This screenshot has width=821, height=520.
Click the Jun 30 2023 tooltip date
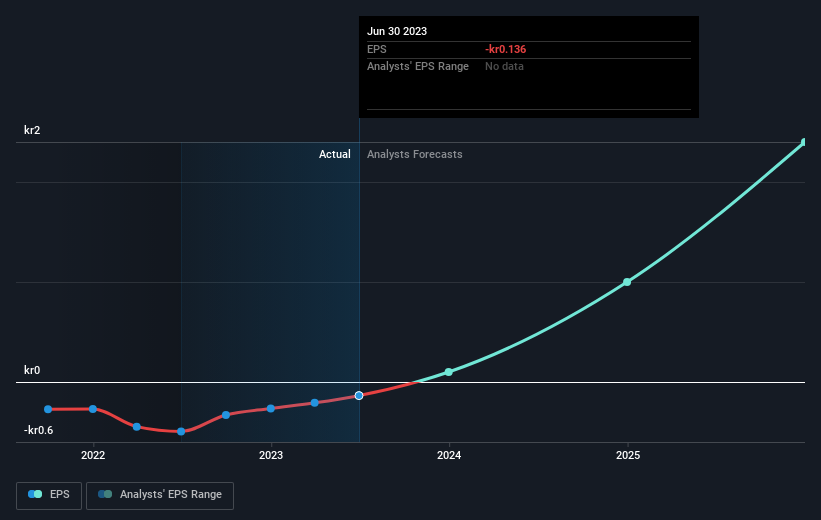(x=397, y=31)
